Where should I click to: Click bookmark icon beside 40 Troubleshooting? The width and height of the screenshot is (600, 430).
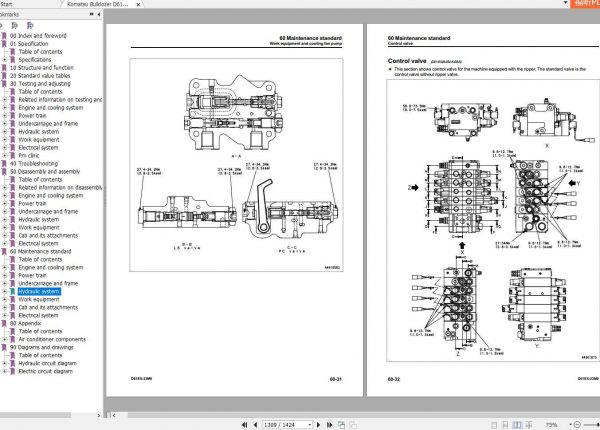pyautogui.click(x=4, y=164)
